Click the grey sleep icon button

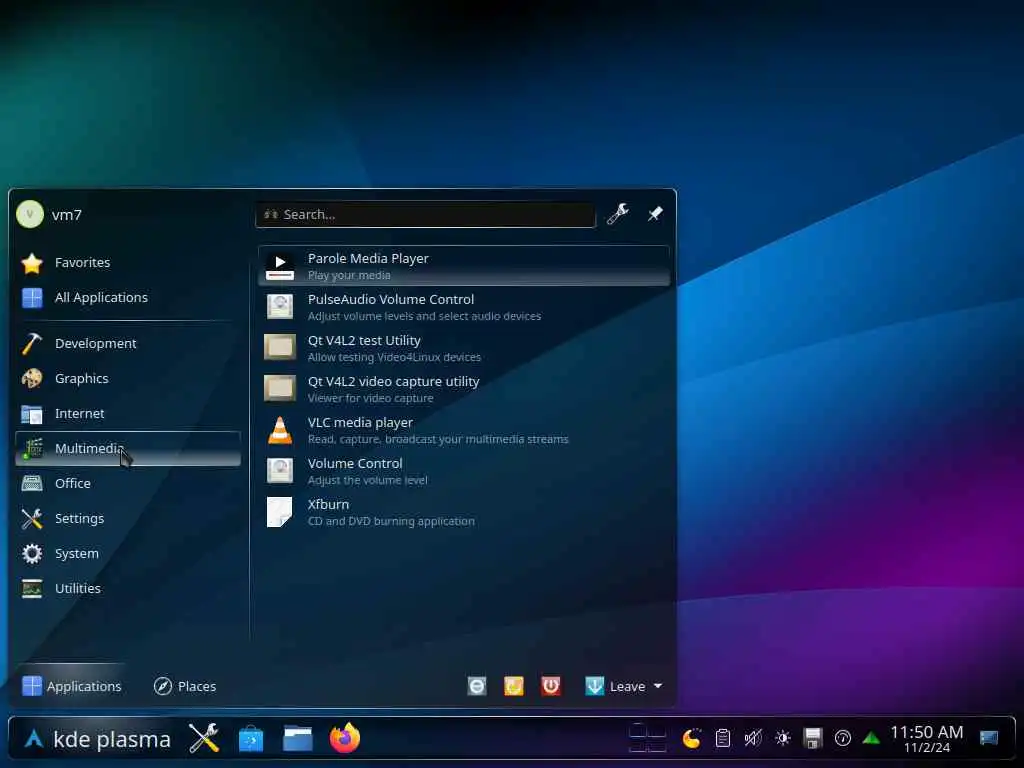477,686
